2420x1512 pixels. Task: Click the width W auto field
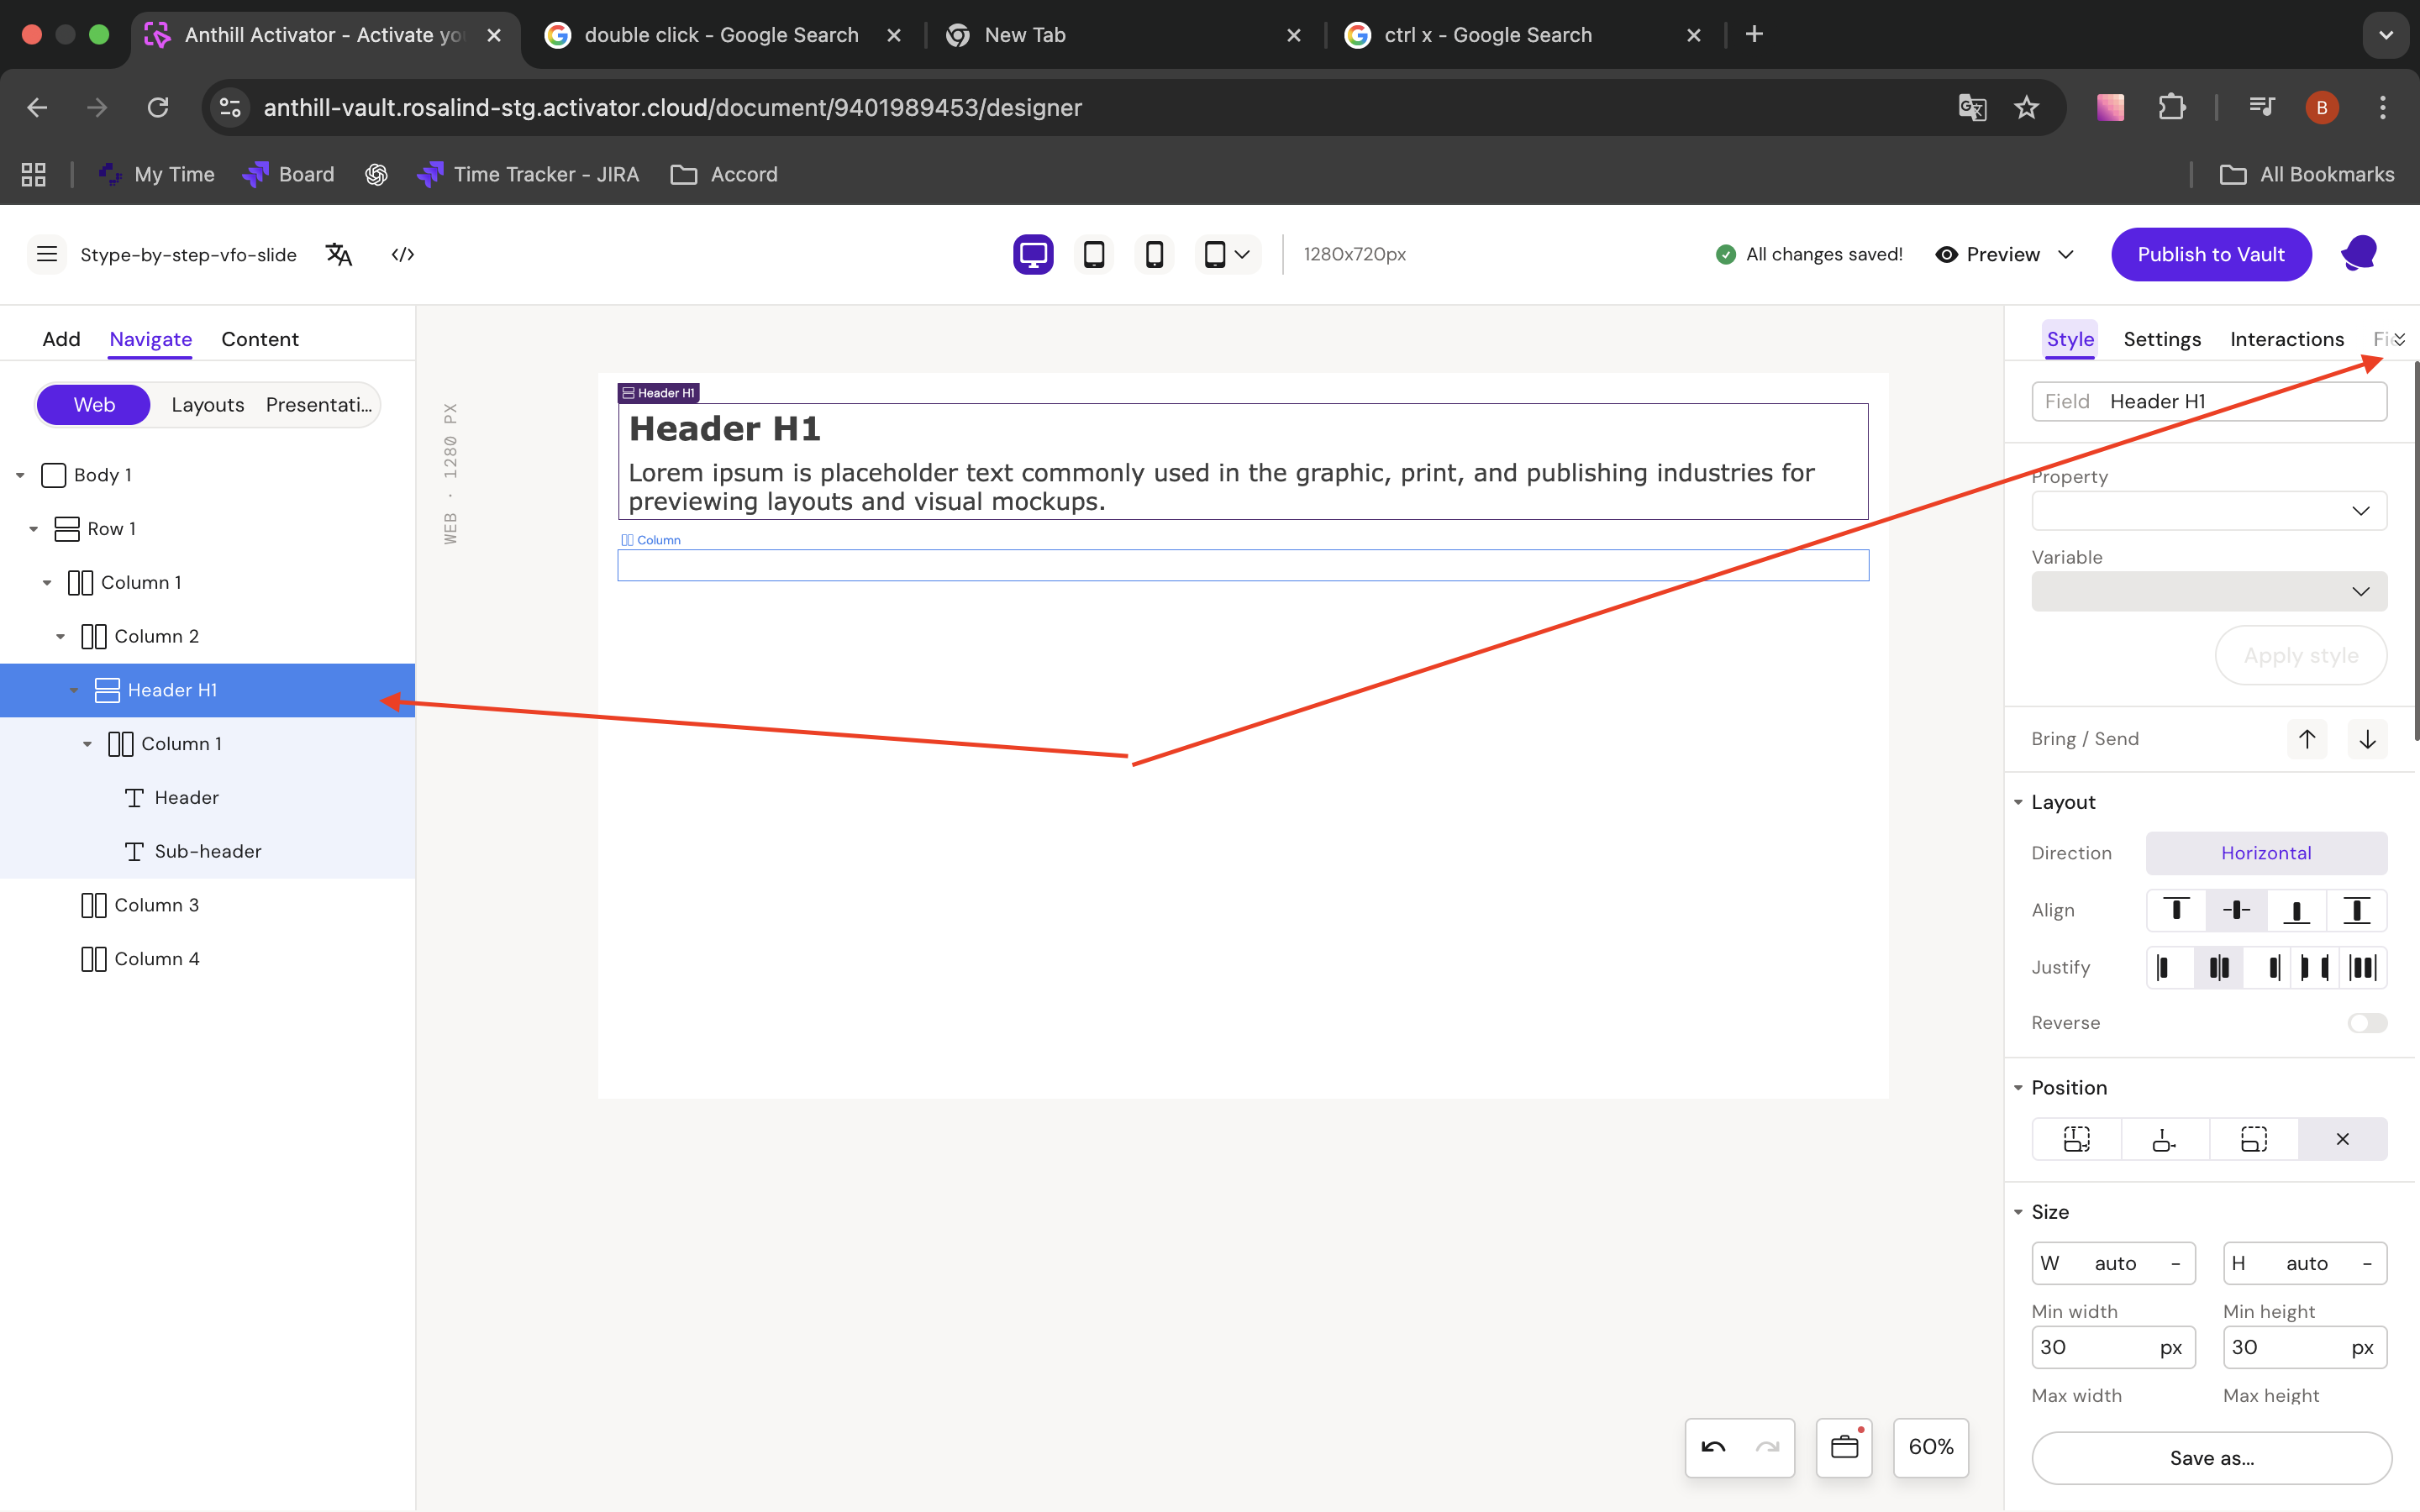pos(2113,1263)
